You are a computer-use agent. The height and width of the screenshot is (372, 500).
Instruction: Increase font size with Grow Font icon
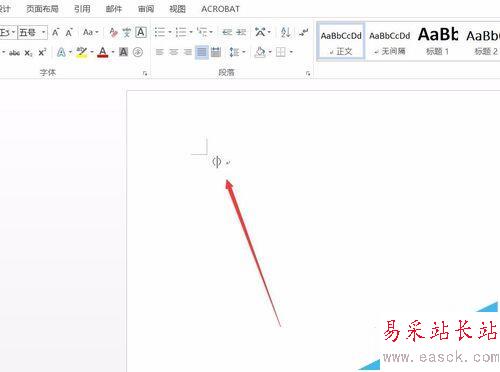[x=55, y=32]
